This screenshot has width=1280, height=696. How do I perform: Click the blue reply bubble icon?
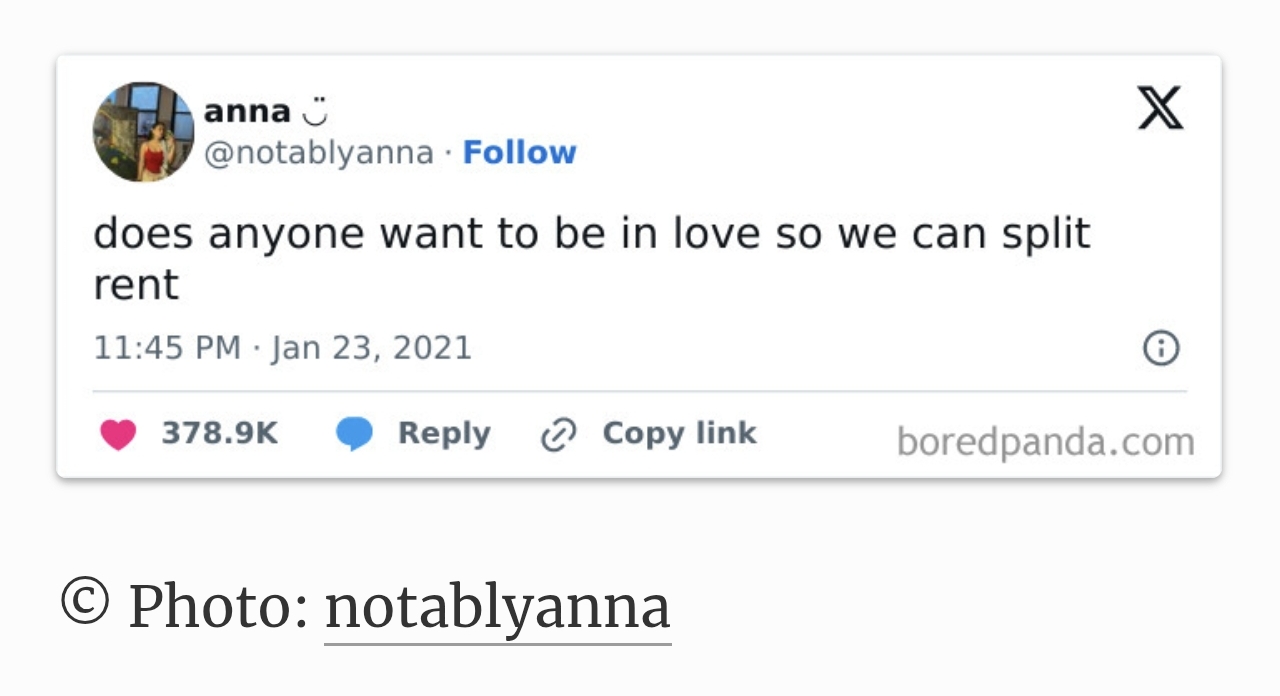pos(354,434)
